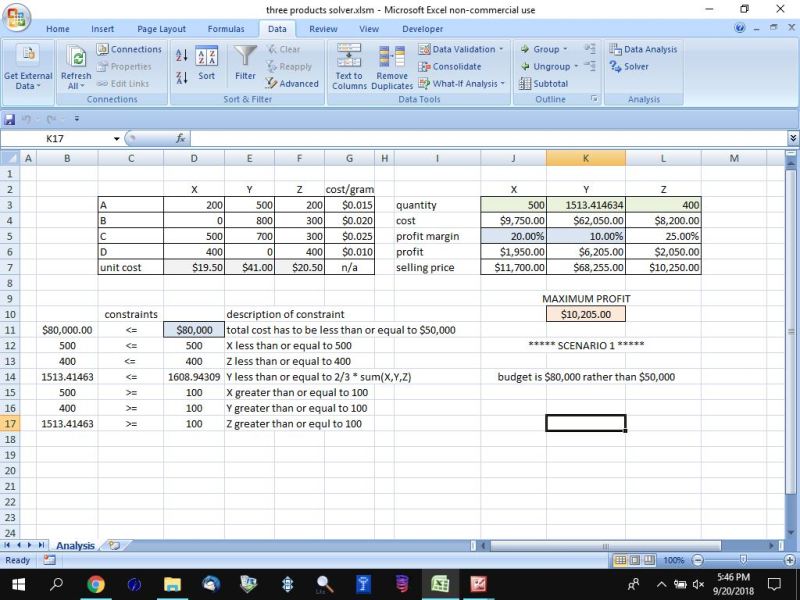Toggle the Filter funnel
The height and width of the screenshot is (600, 800).
coord(245,62)
